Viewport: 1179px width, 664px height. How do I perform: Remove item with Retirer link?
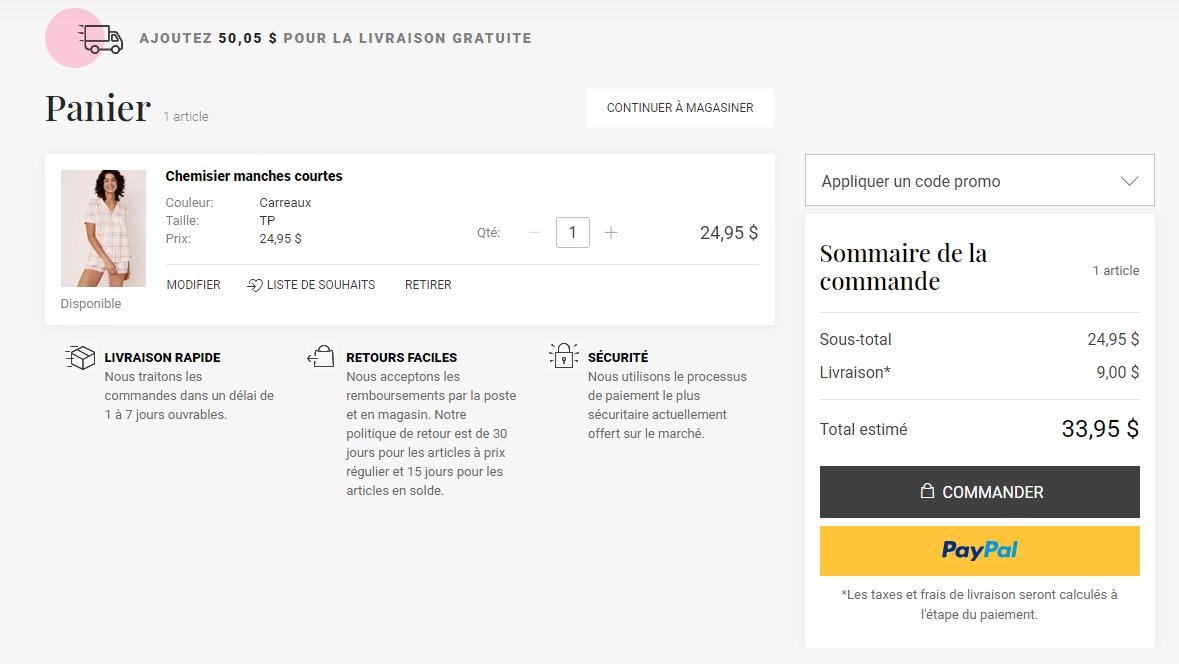(x=428, y=285)
